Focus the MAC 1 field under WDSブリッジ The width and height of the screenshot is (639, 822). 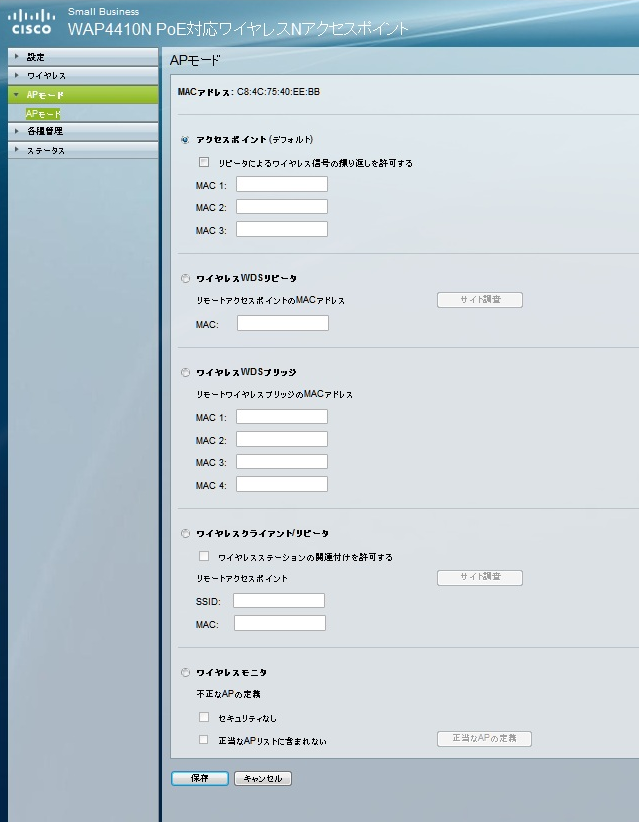[x=281, y=417]
